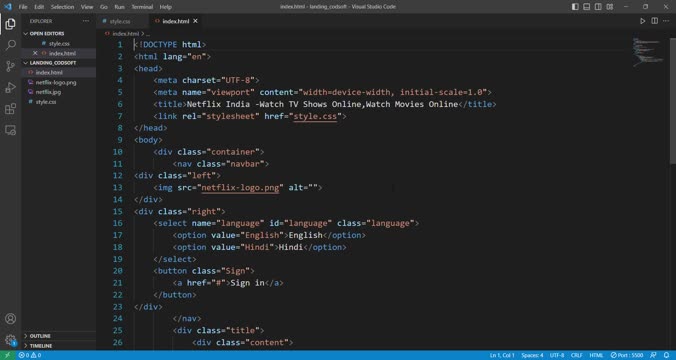Switch to the style.css editor tab
The image size is (676, 360).
119,21
